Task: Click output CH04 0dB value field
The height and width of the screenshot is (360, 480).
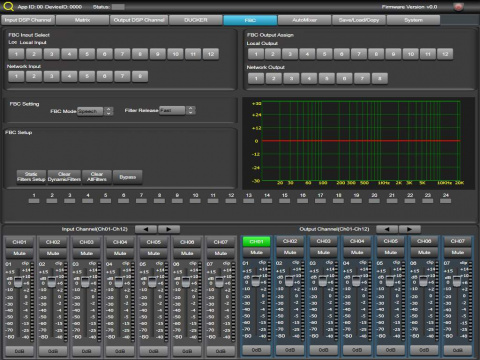Action: click(x=357, y=350)
